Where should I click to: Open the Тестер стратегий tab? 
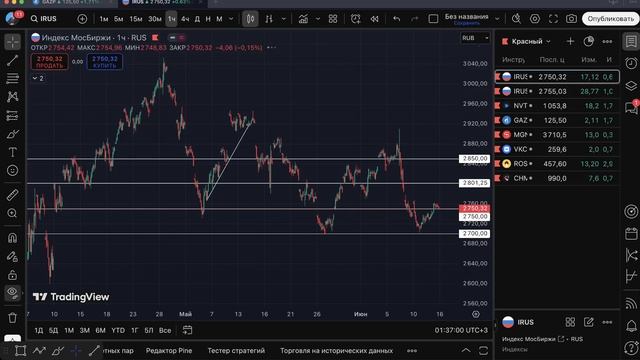(236, 351)
